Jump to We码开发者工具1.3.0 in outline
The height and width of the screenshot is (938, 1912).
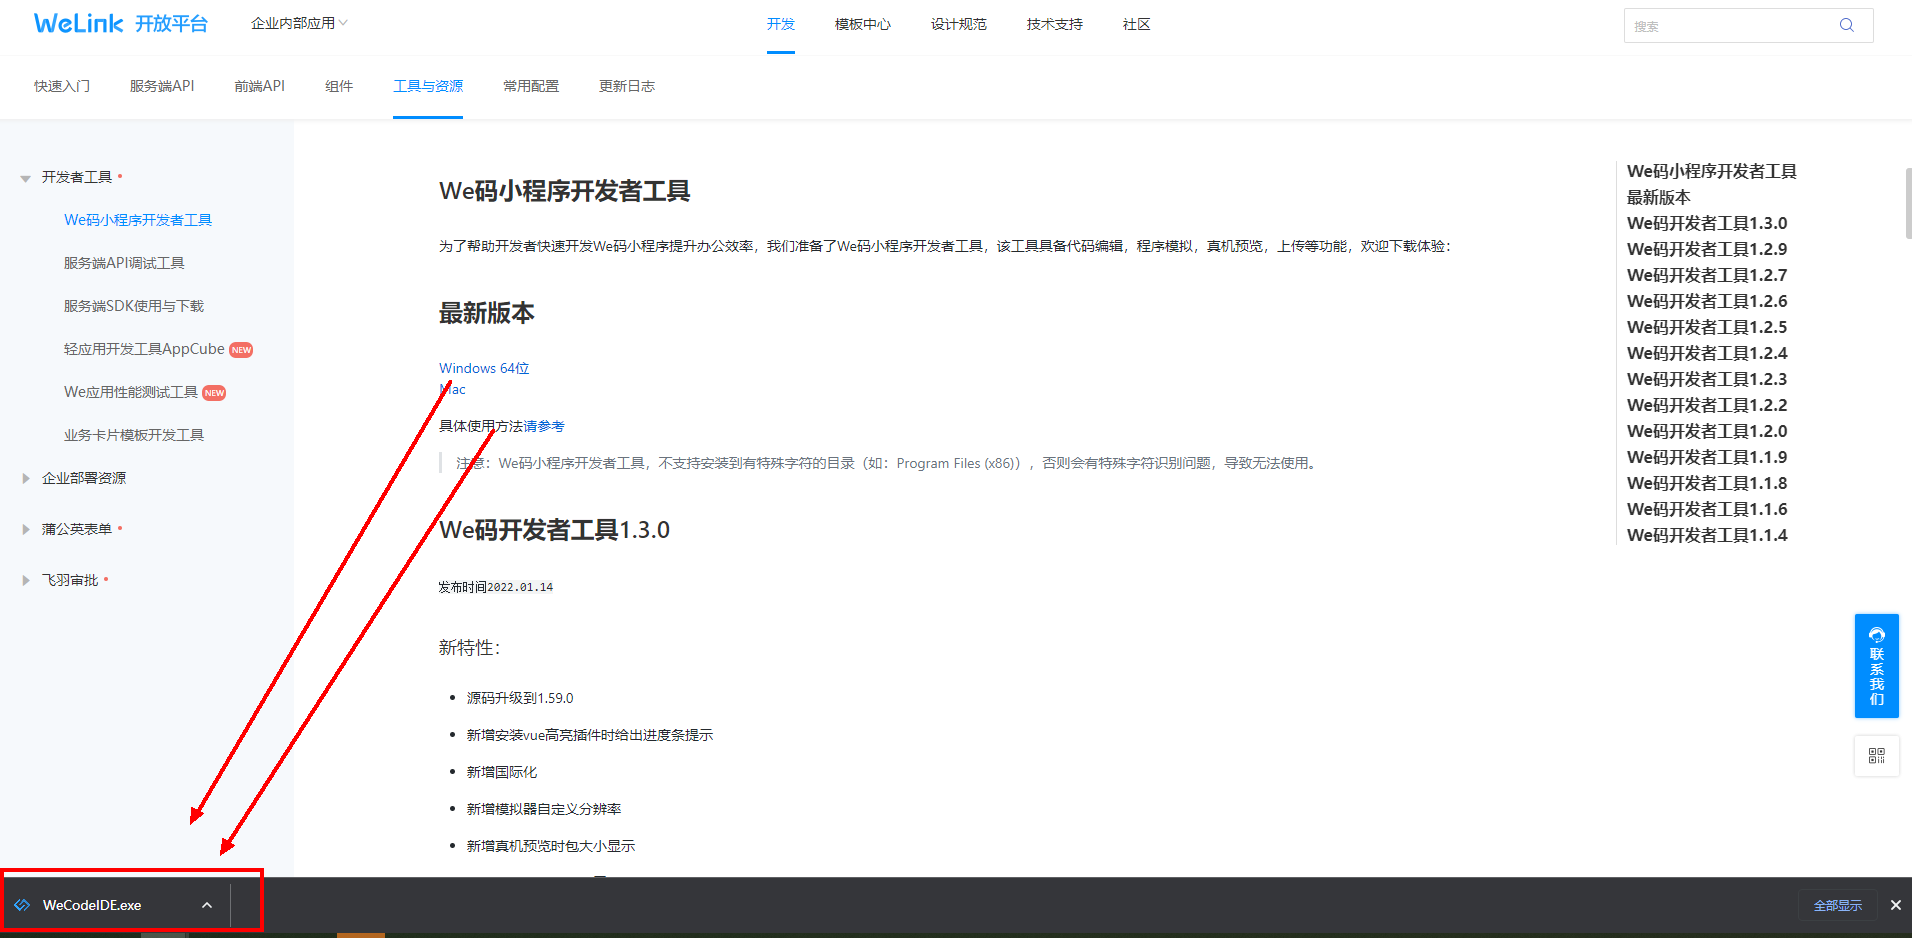(x=1707, y=223)
